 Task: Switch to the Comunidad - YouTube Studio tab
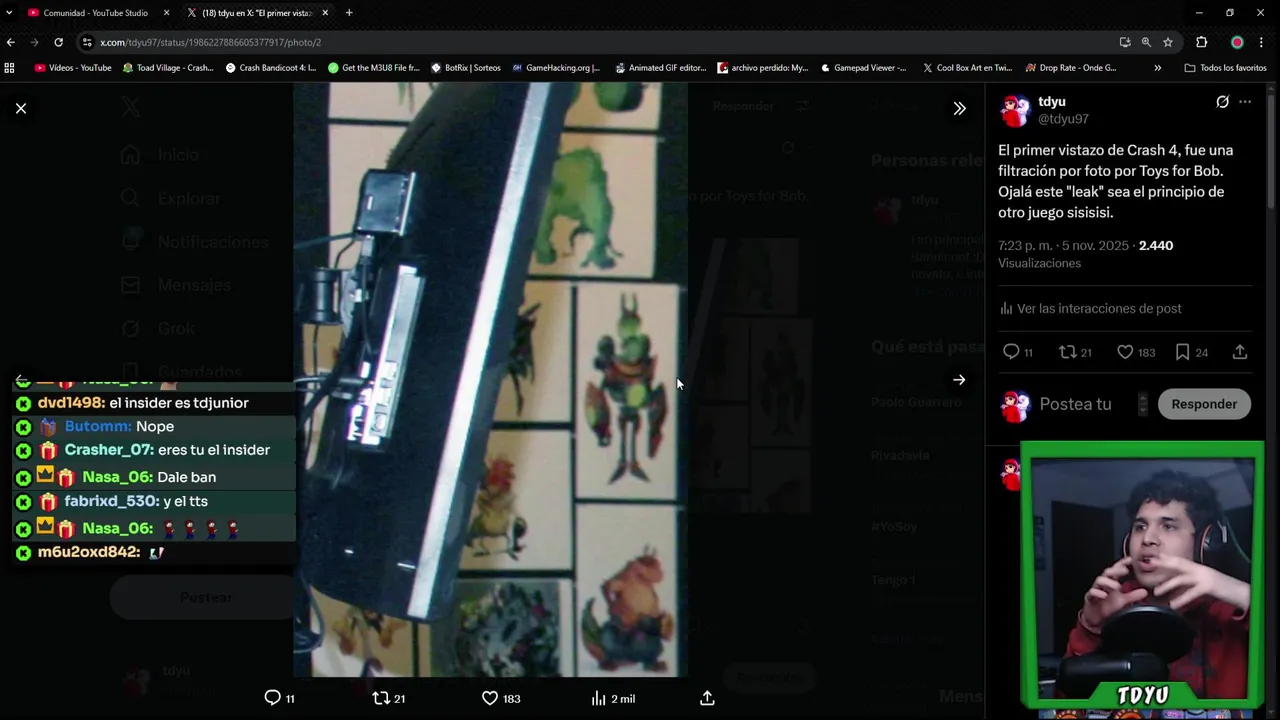(95, 13)
